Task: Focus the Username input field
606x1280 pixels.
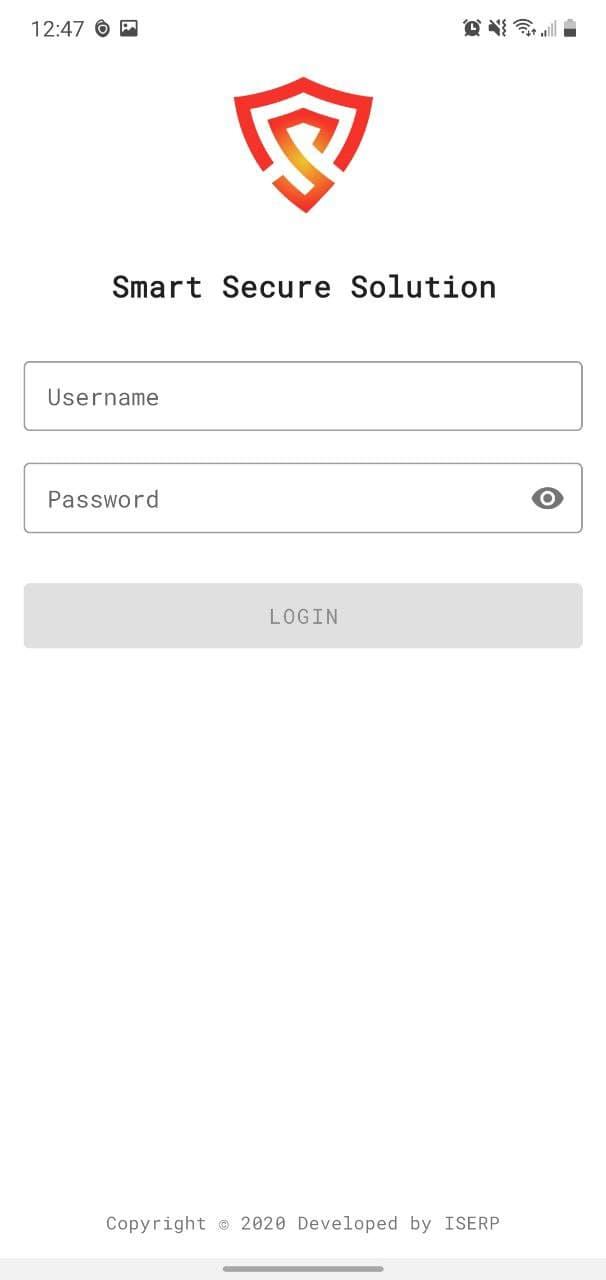Action: tap(303, 396)
